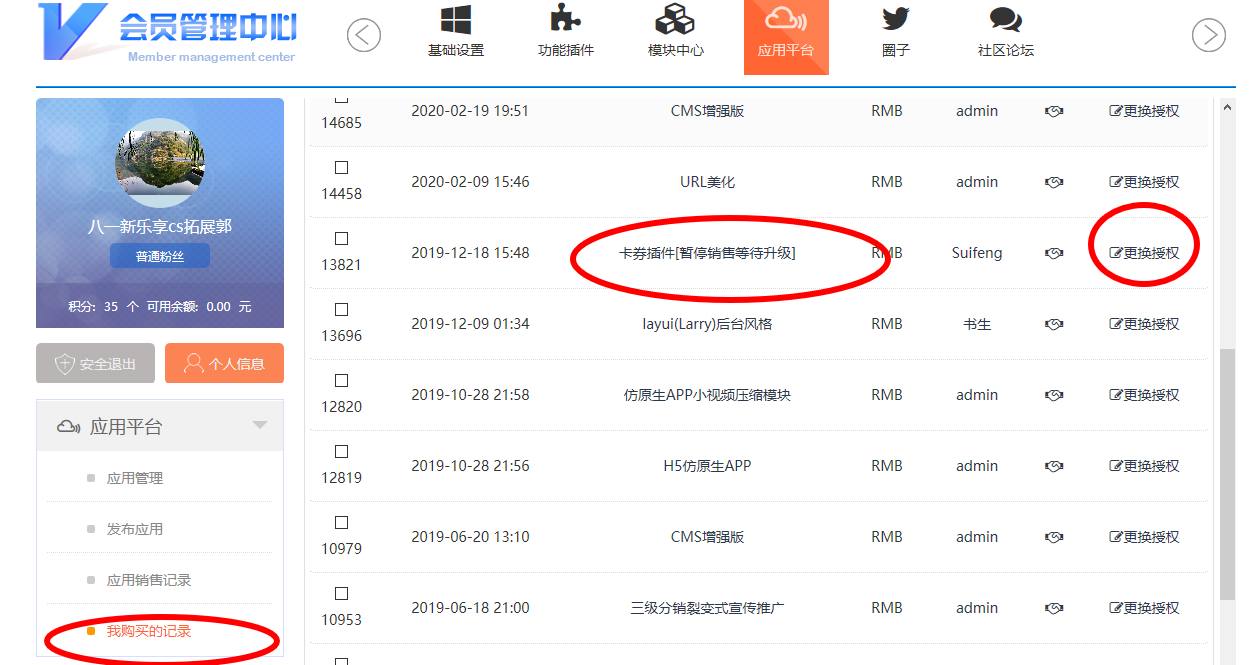Tick checkbox for order 14458
The image size is (1255, 665).
[x=341, y=168]
